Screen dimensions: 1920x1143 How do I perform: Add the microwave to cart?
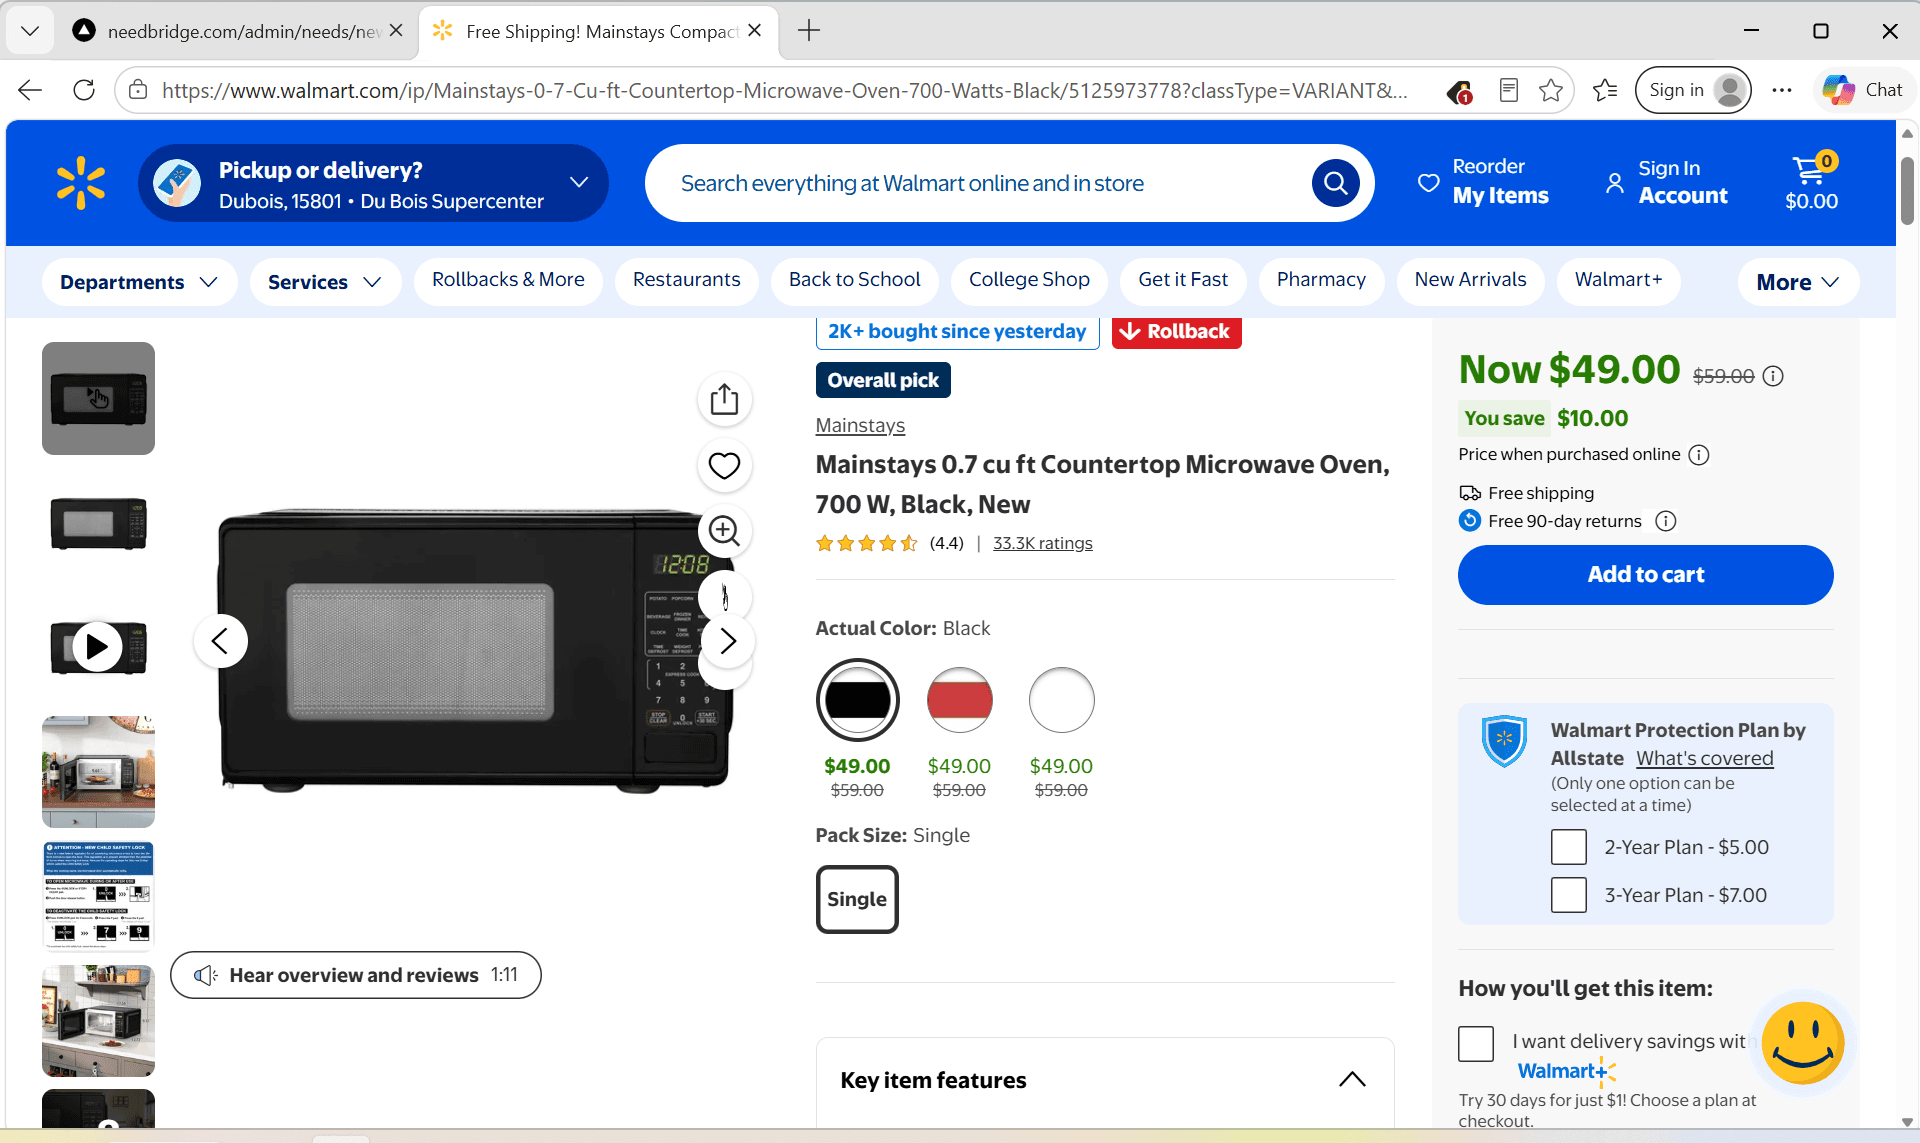1645,575
